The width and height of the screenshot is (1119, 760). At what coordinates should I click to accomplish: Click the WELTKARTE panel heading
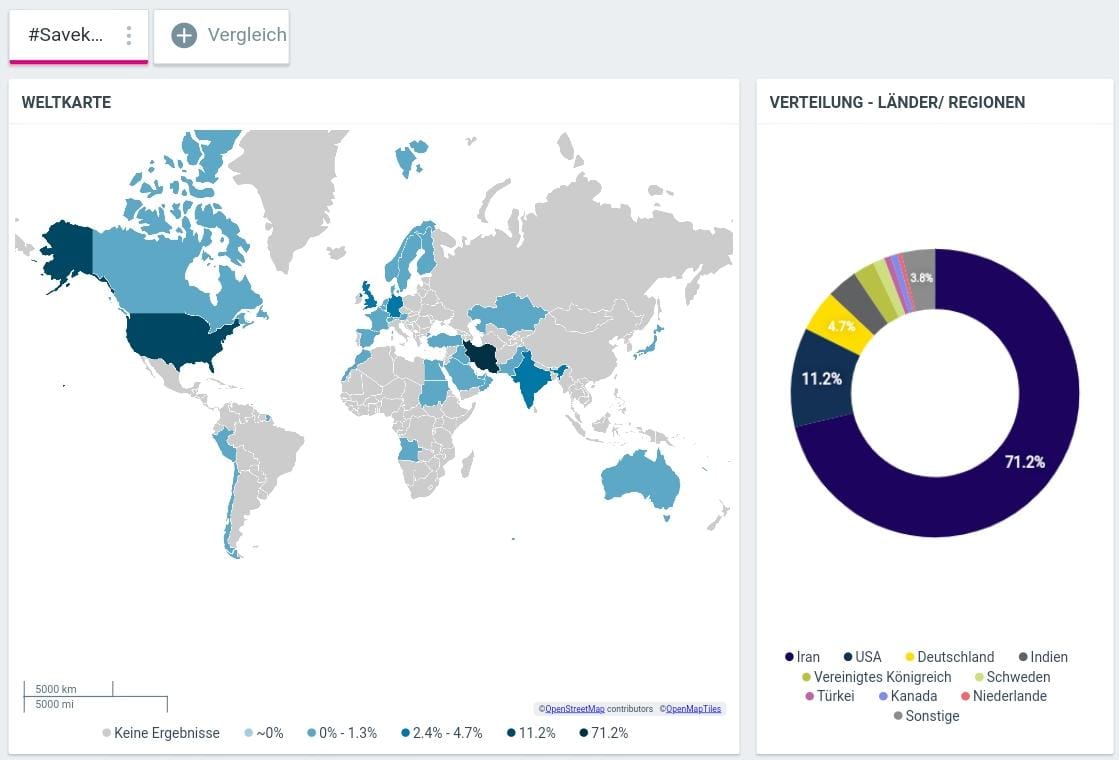(x=66, y=102)
